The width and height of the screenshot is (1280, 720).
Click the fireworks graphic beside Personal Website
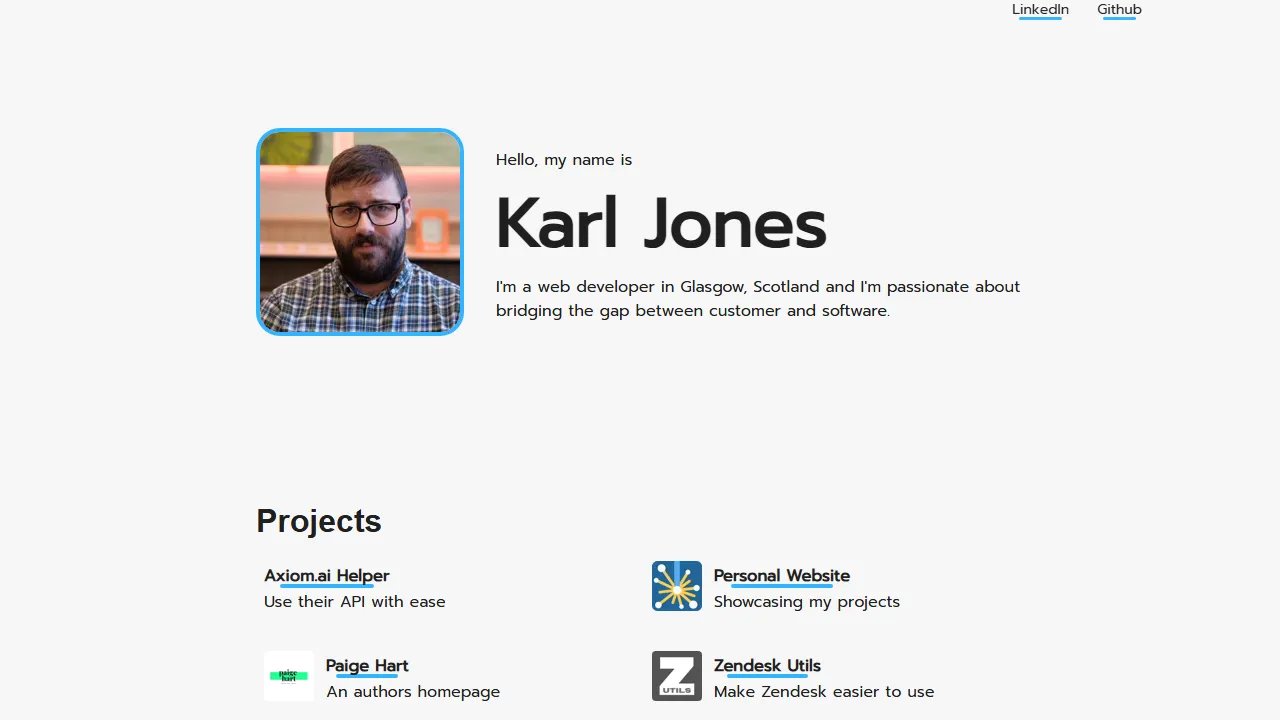pyautogui.click(x=677, y=586)
